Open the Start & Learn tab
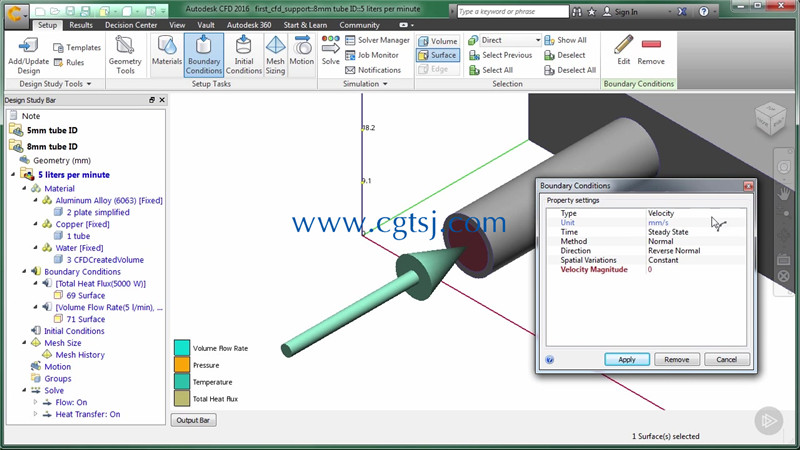The image size is (800, 450). click(305, 25)
